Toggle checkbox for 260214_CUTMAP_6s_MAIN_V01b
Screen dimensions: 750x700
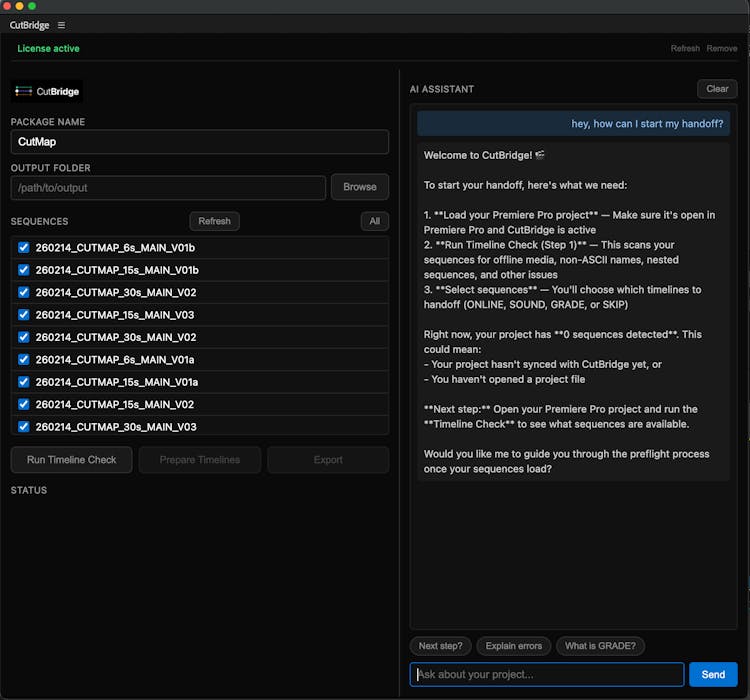point(24,247)
